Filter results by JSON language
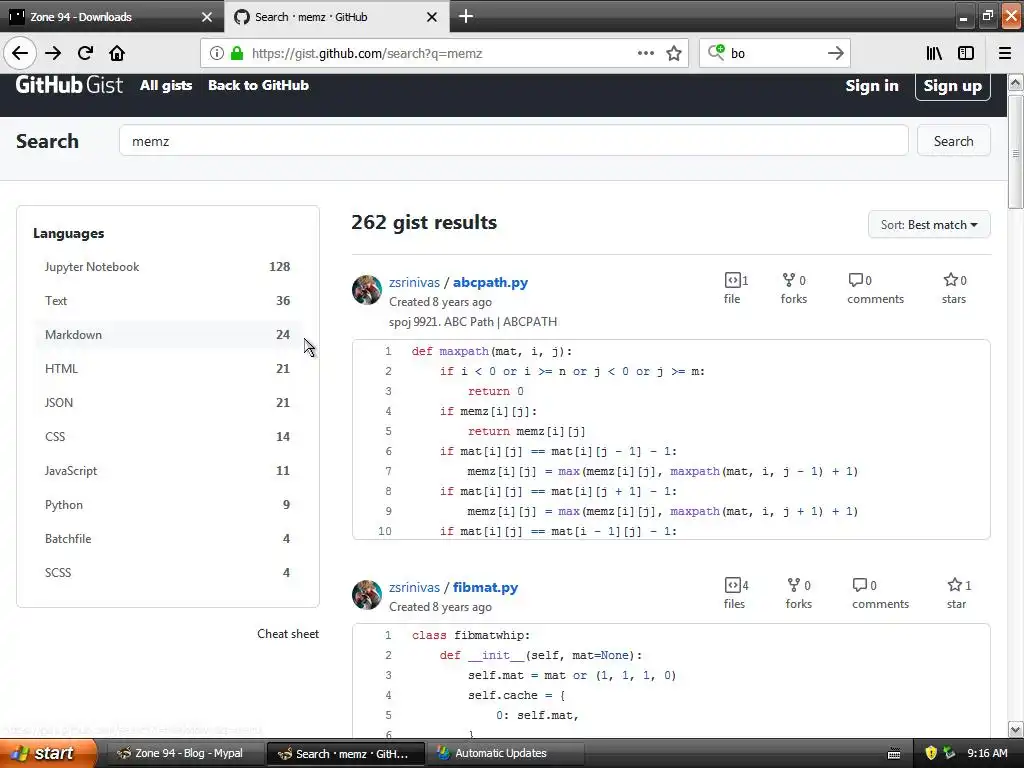Viewport: 1024px width, 768px height. 167,402
